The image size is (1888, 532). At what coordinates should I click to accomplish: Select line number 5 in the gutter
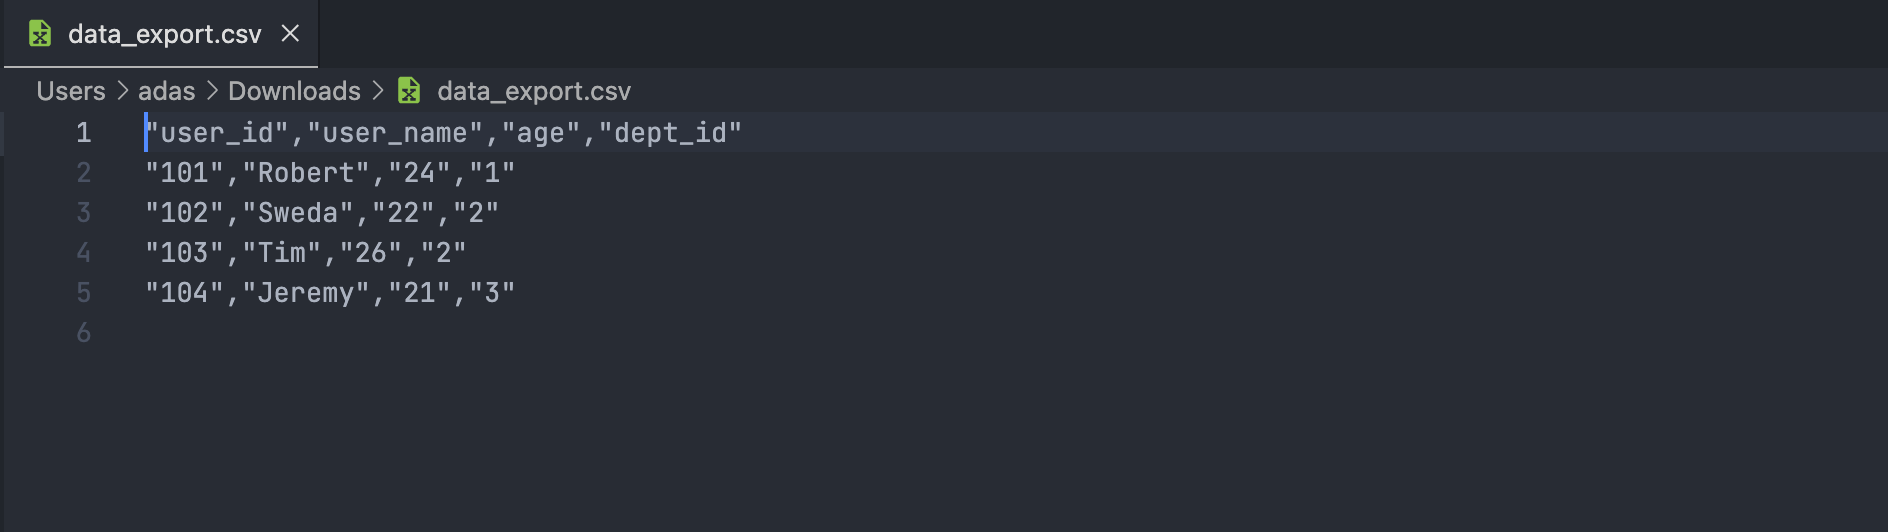pos(84,293)
